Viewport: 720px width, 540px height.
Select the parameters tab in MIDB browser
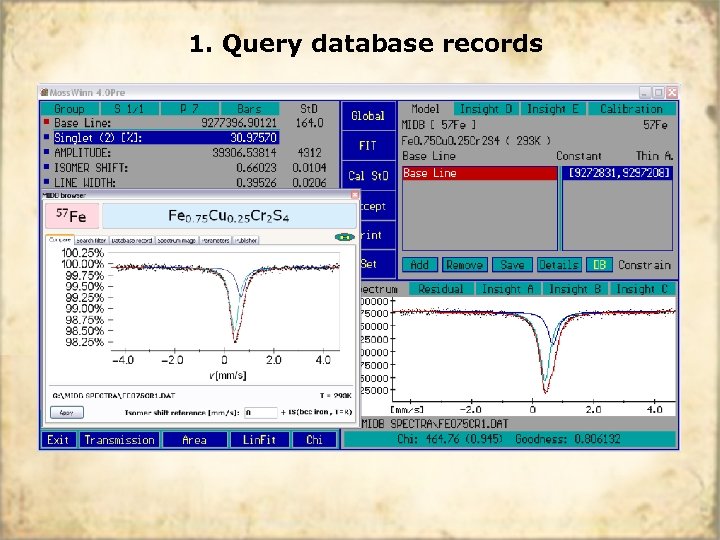point(216,240)
